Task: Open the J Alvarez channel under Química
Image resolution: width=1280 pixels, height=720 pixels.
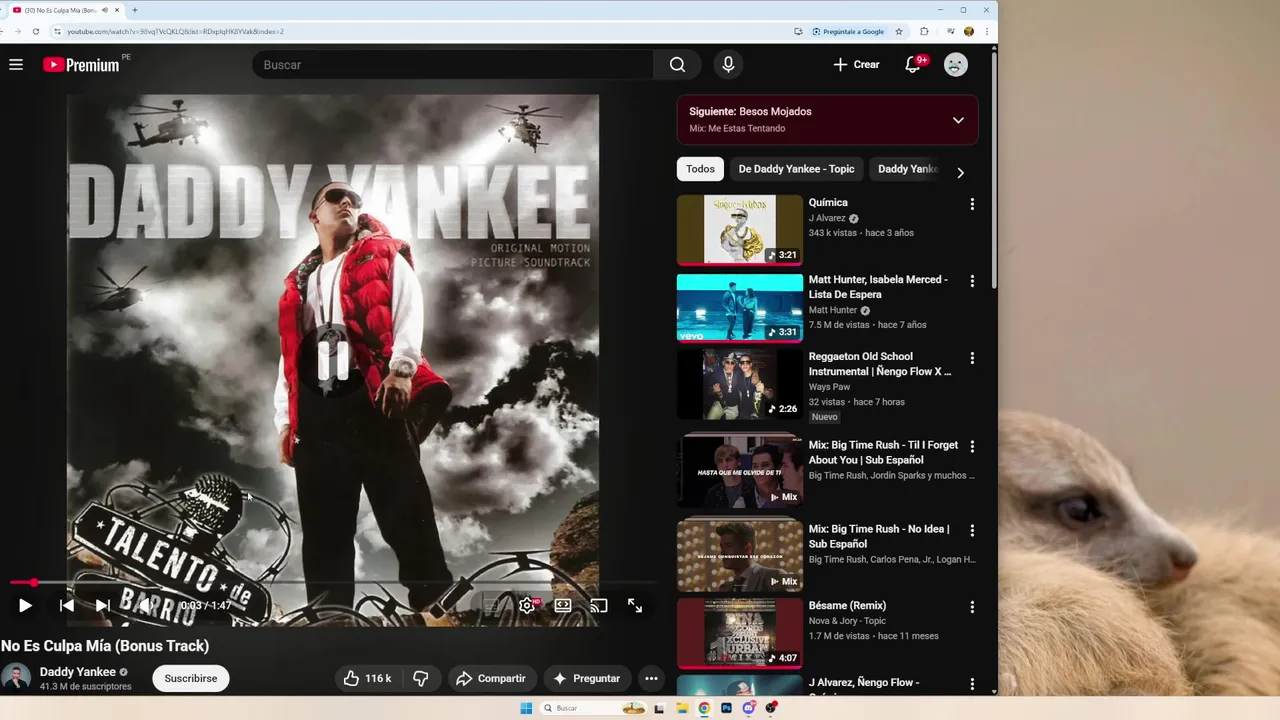Action: point(827,218)
